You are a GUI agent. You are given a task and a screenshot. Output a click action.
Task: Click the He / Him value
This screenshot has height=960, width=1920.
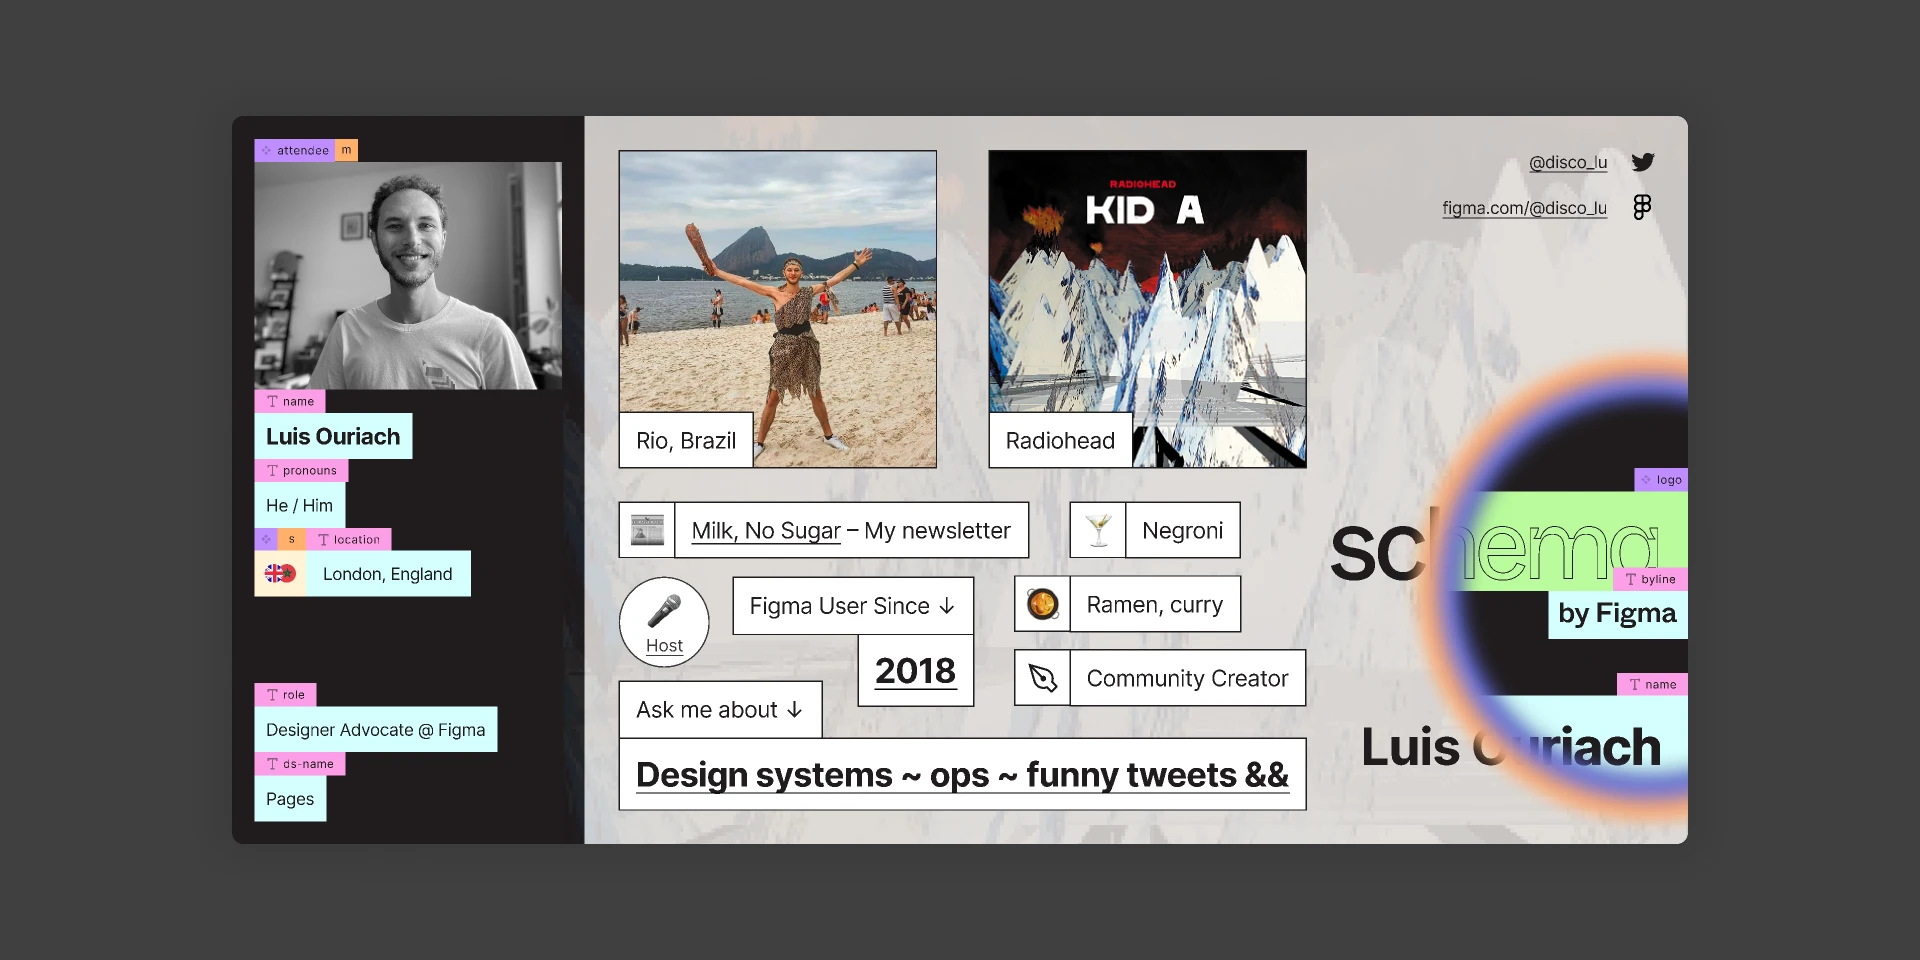[x=299, y=505]
